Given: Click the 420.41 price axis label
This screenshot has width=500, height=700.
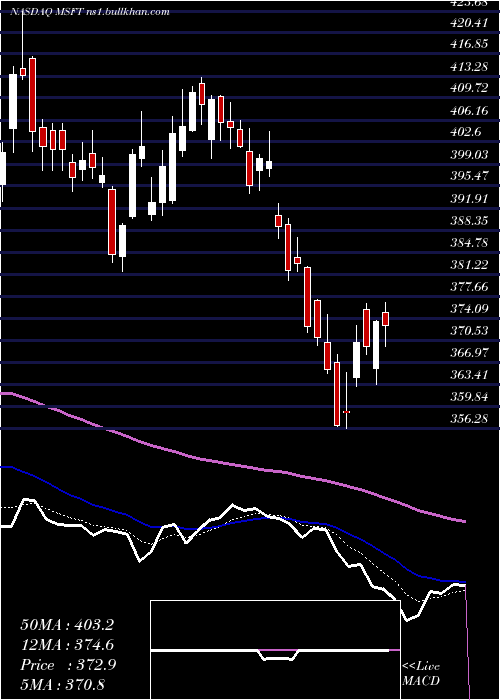Looking at the screenshot, I should (x=468, y=22).
